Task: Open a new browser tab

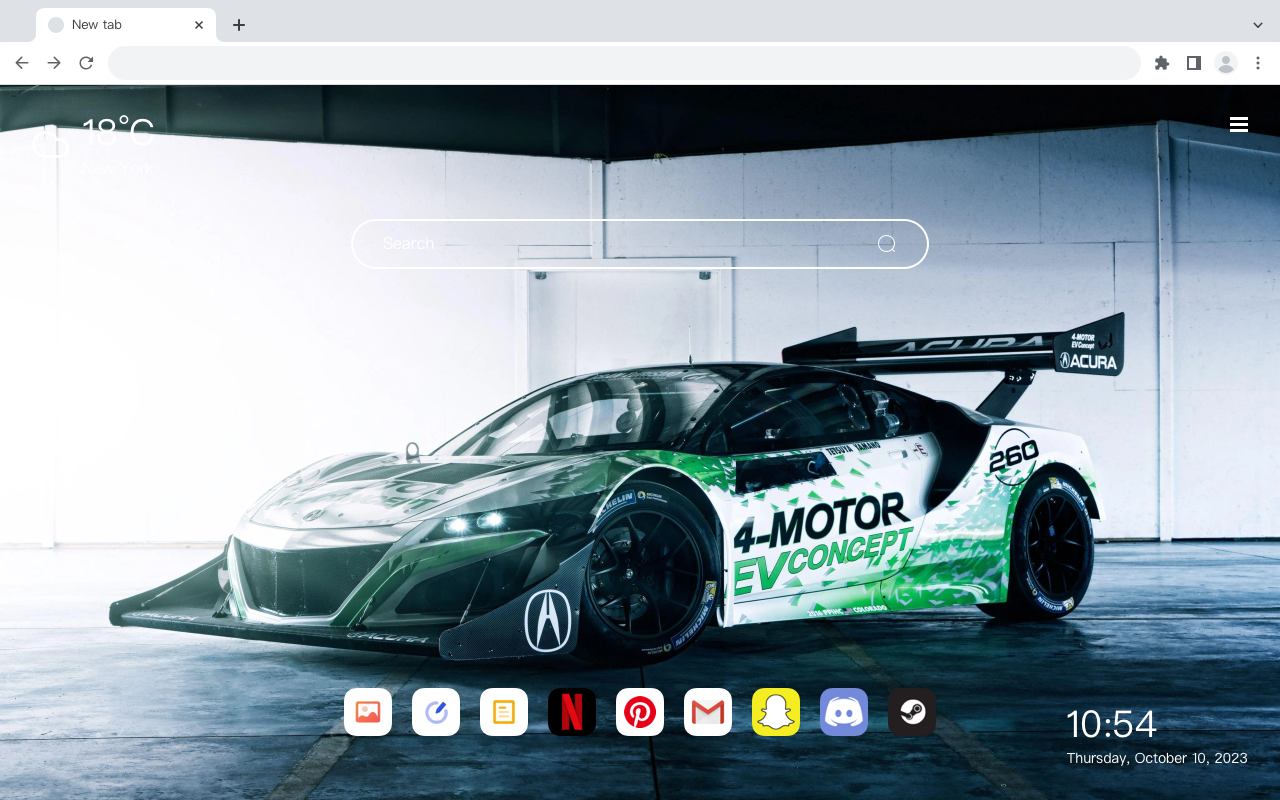Action: [x=238, y=25]
